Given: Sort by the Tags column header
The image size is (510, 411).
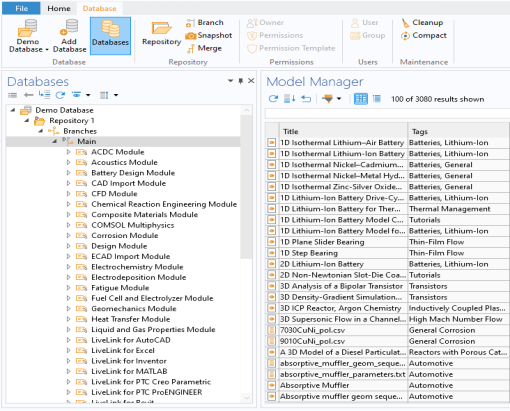Looking at the screenshot, I should tap(459, 131).
